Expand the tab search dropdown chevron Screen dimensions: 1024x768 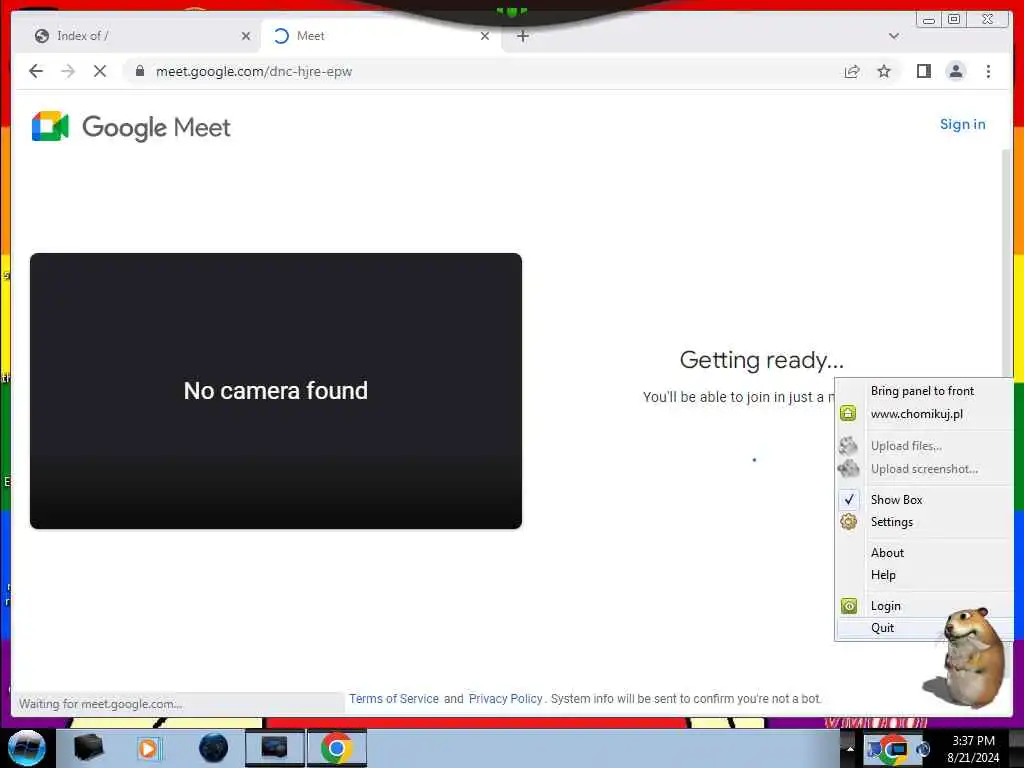pos(893,36)
